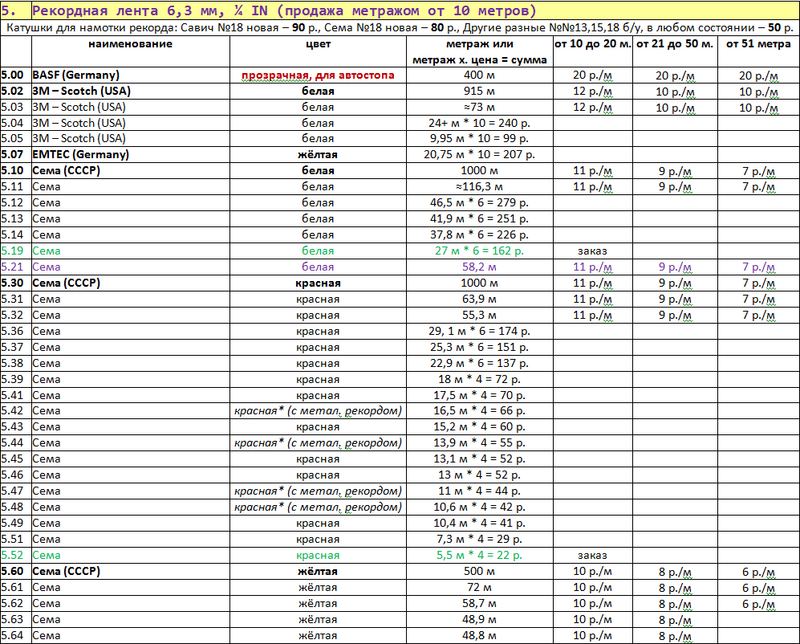The image size is (800, 644).
Task: Click '13 м * 4 = 52 р.' cell
Action: coord(480,475)
